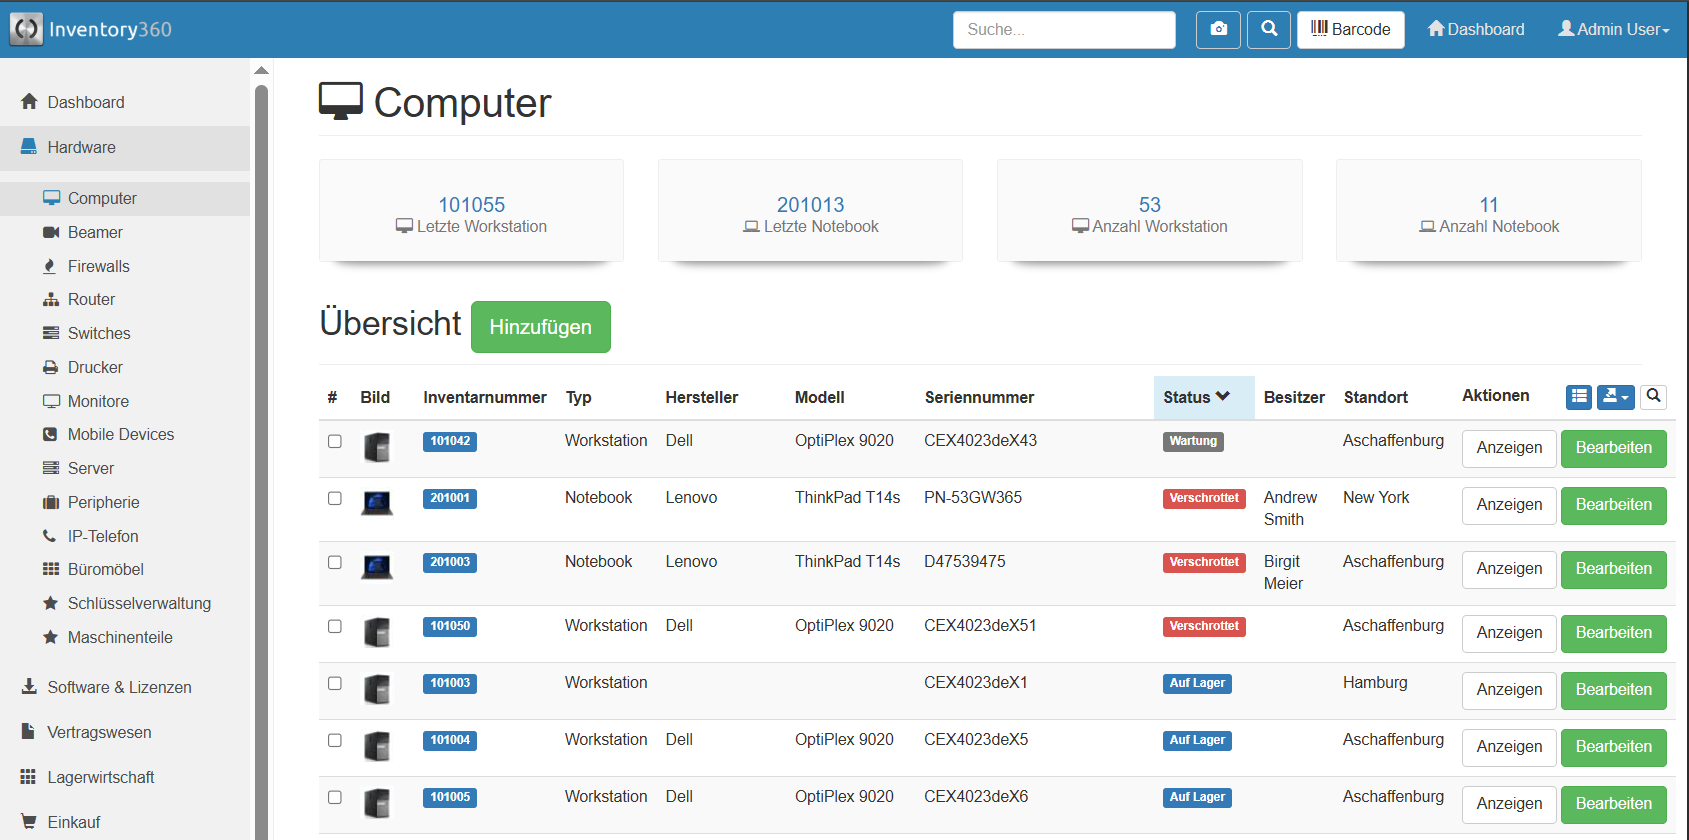Select the checkbox for row 201003

point(335,562)
